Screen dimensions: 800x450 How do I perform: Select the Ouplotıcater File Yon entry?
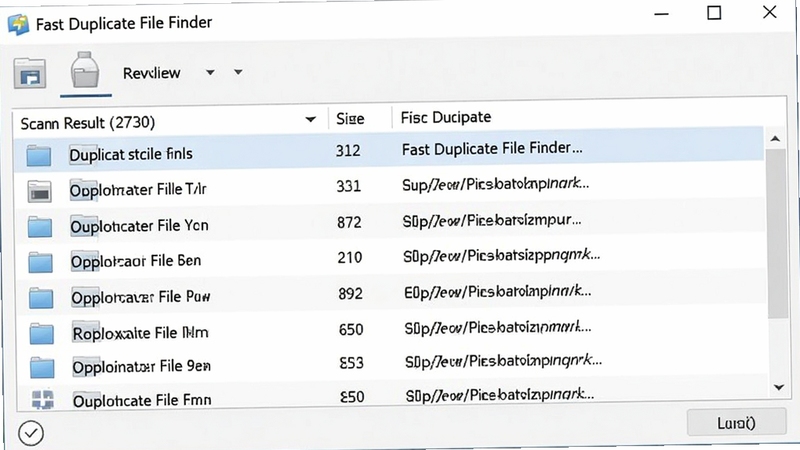click(139, 226)
